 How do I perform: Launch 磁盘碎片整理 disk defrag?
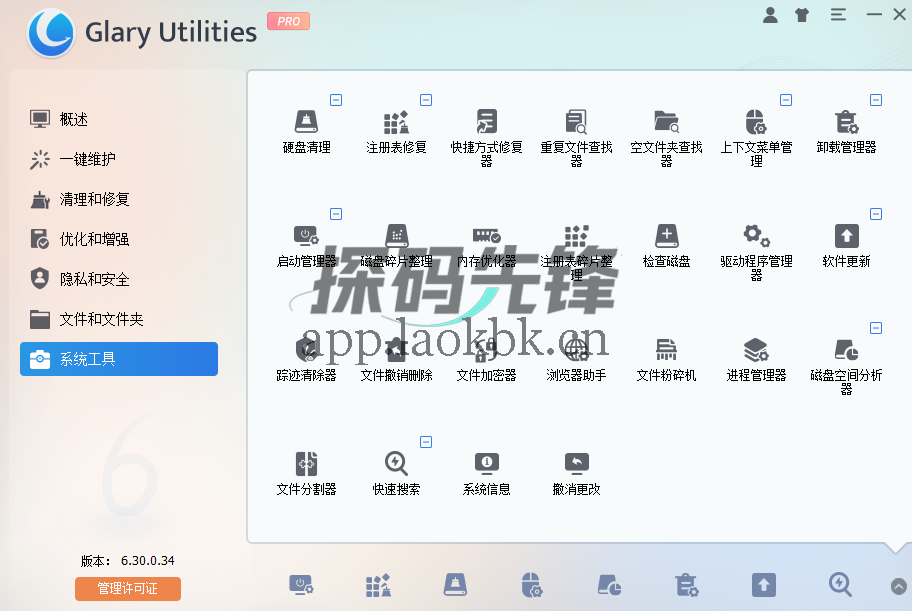(396, 246)
